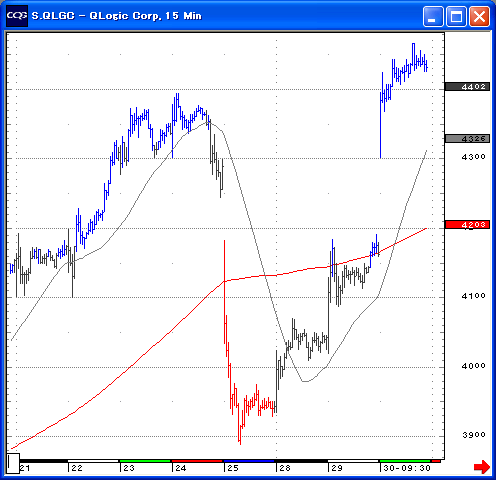Click the red scroll-right arrow at bottom
The height and width of the screenshot is (480, 496).
[x=482, y=467]
